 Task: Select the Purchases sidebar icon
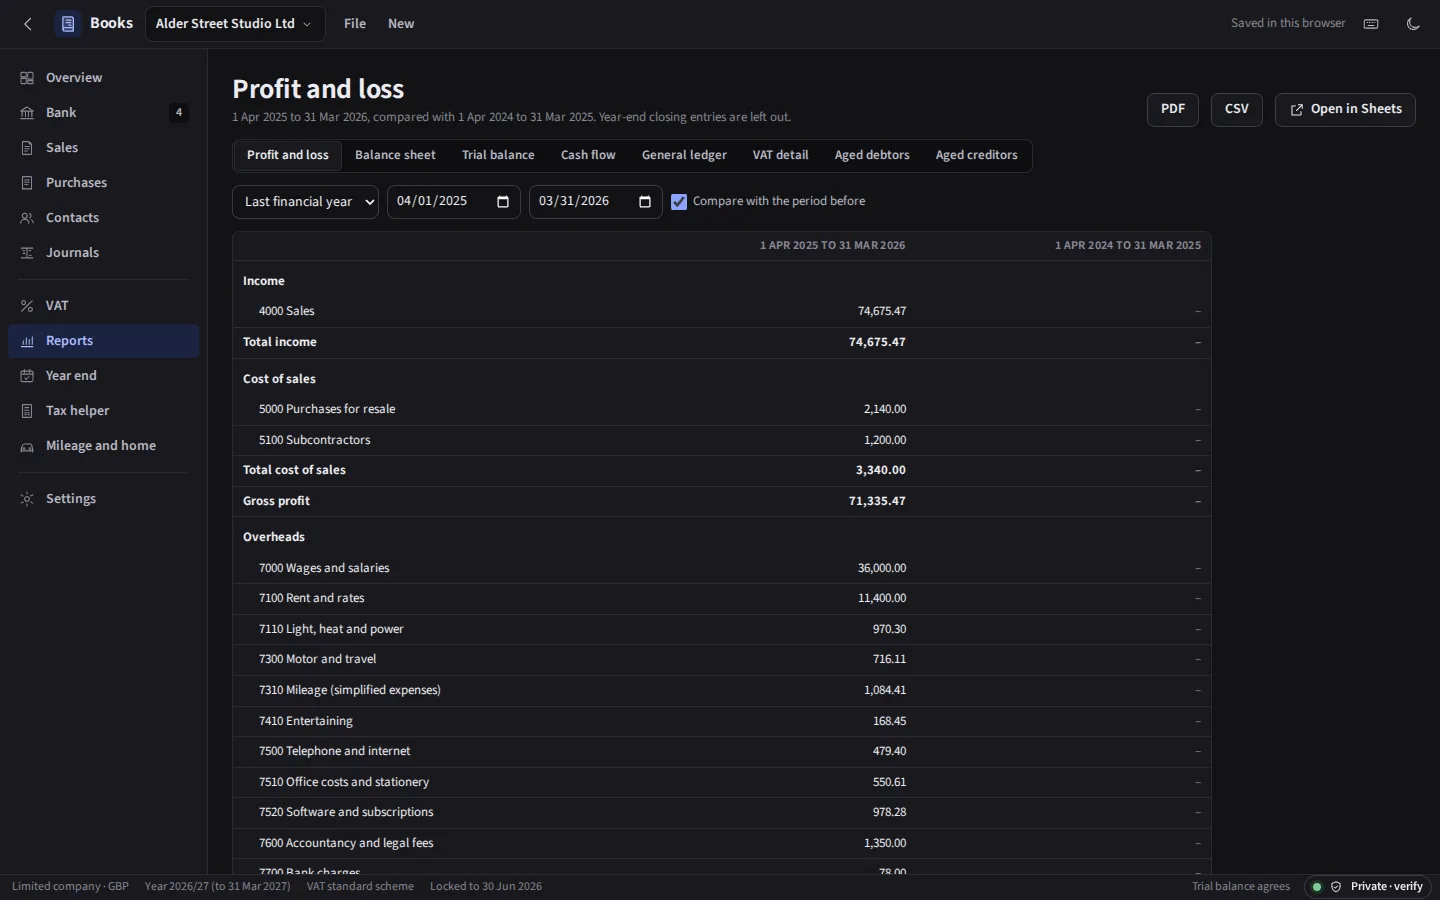point(27,183)
